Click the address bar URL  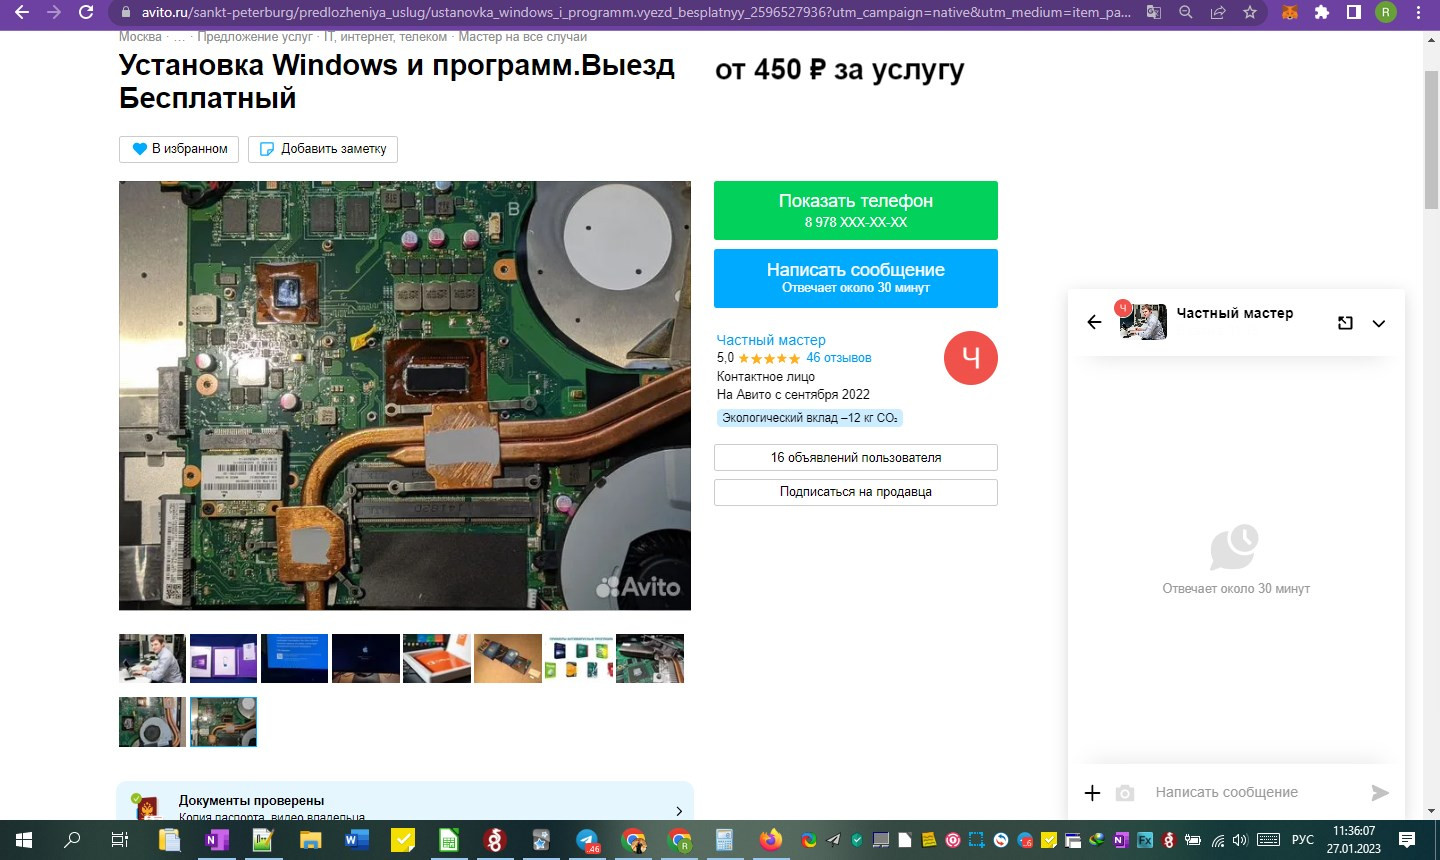637,12
